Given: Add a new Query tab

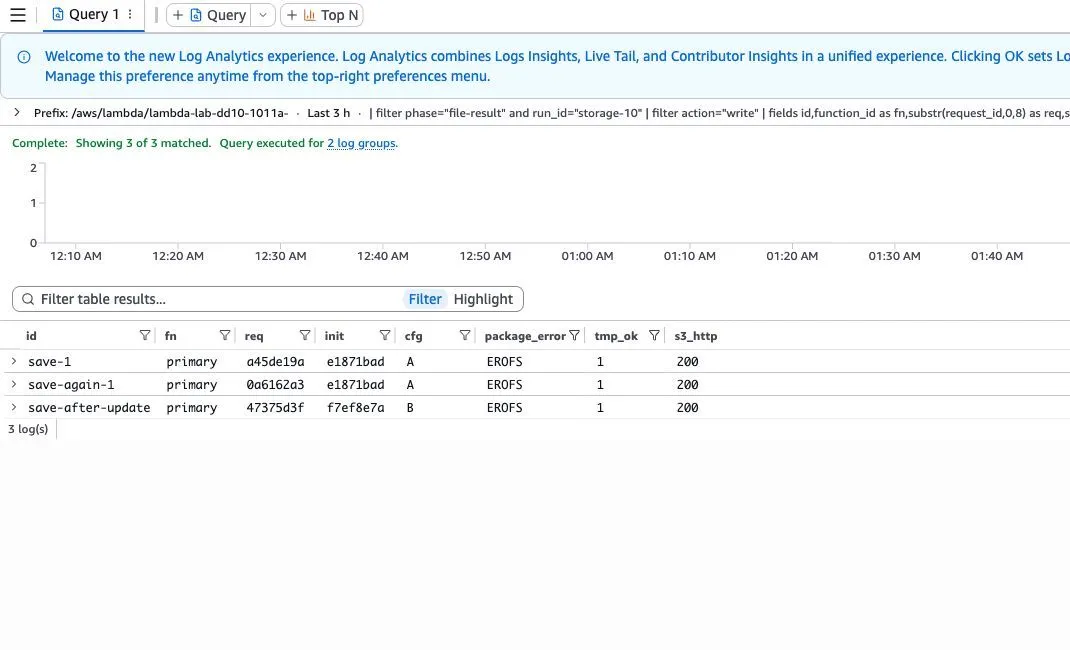Looking at the screenshot, I should (209, 15).
